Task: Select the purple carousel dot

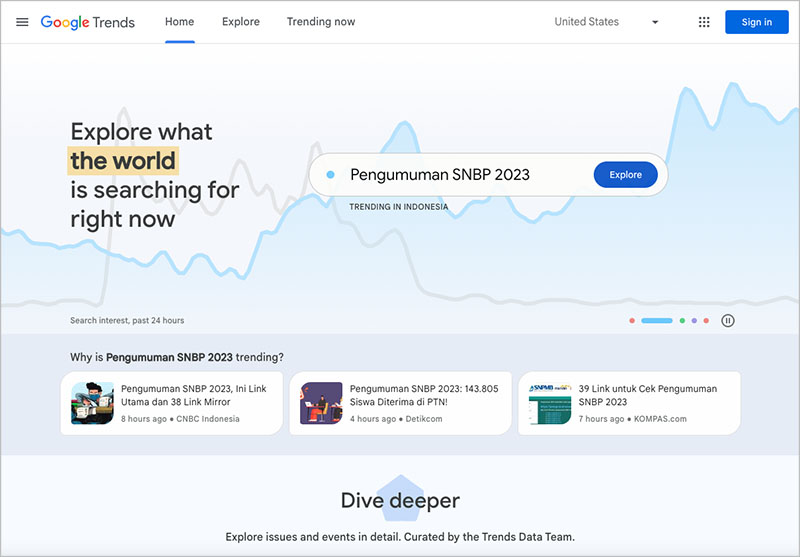Action: (694, 321)
